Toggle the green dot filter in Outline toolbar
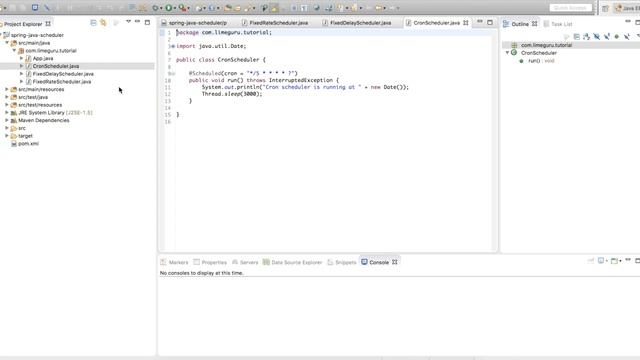 click(x=617, y=37)
